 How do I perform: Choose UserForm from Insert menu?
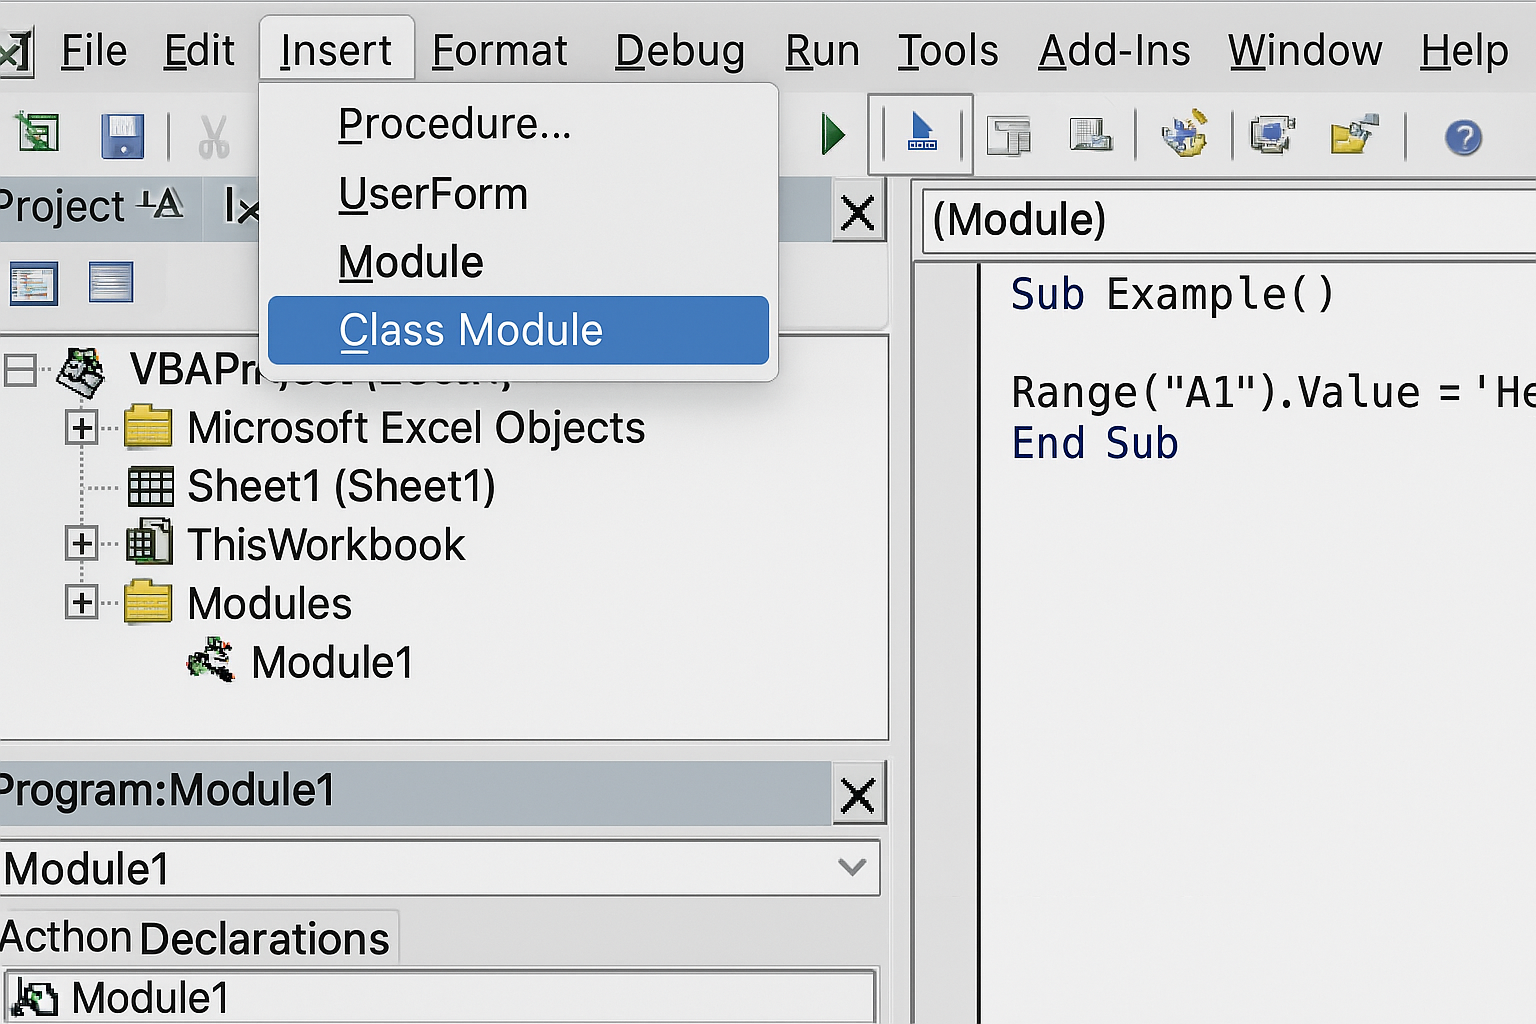pos(518,194)
